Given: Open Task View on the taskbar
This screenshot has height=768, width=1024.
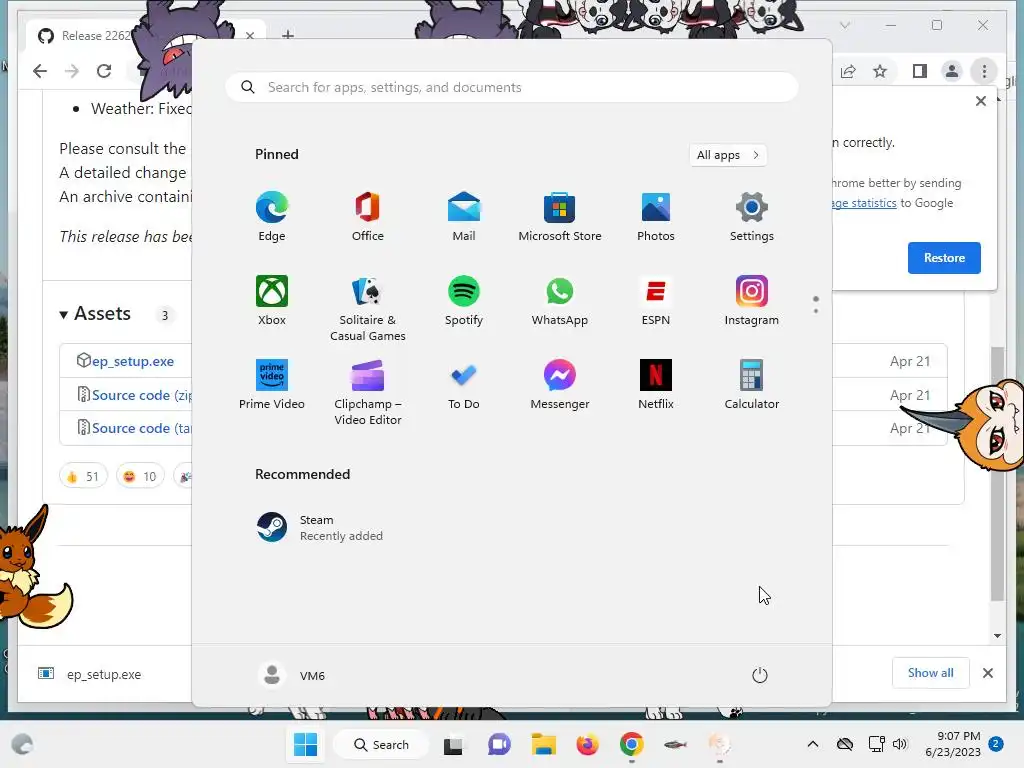Looking at the screenshot, I should 453,744.
